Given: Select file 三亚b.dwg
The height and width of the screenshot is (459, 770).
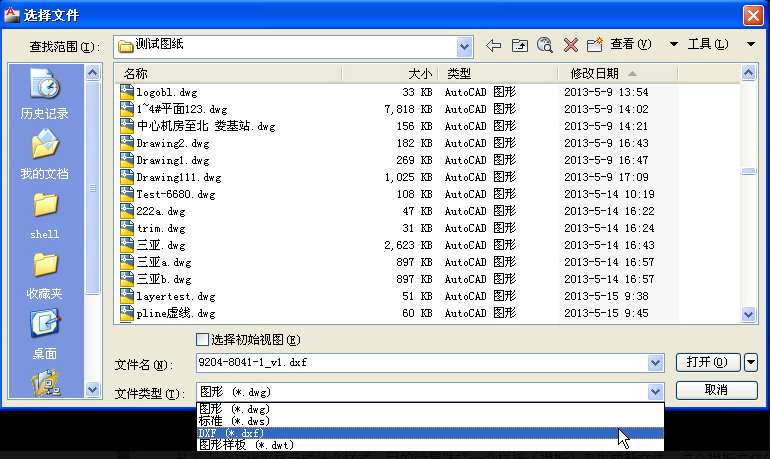Looking at the screenshot, I should [x=164, y=279].
